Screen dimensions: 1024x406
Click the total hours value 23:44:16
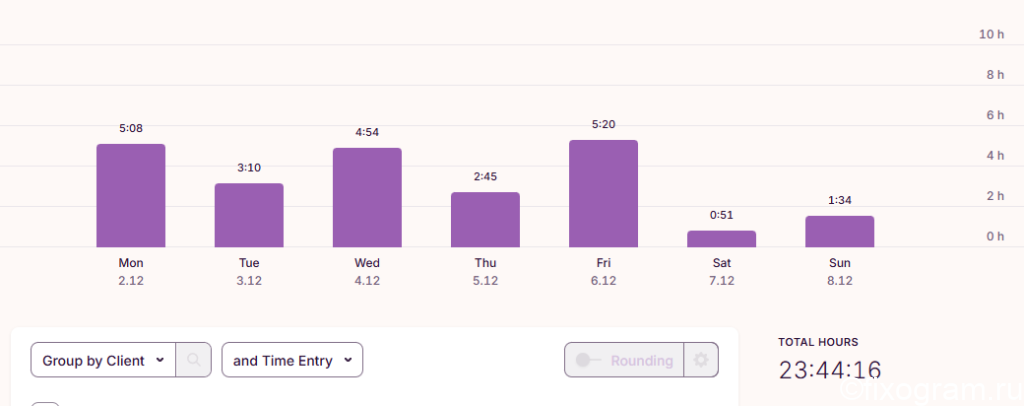click(830, 369)
